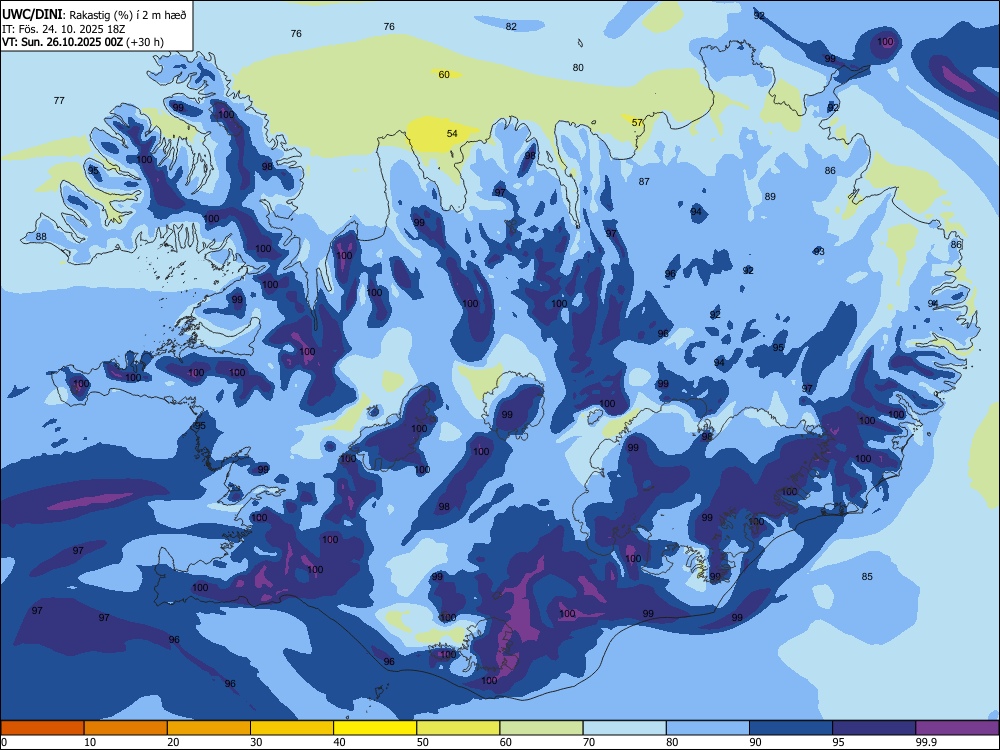The height and width of the screenshot is (750, 1000).
Task: Click the humidity value 88 on the map
Action: point(41,237)
